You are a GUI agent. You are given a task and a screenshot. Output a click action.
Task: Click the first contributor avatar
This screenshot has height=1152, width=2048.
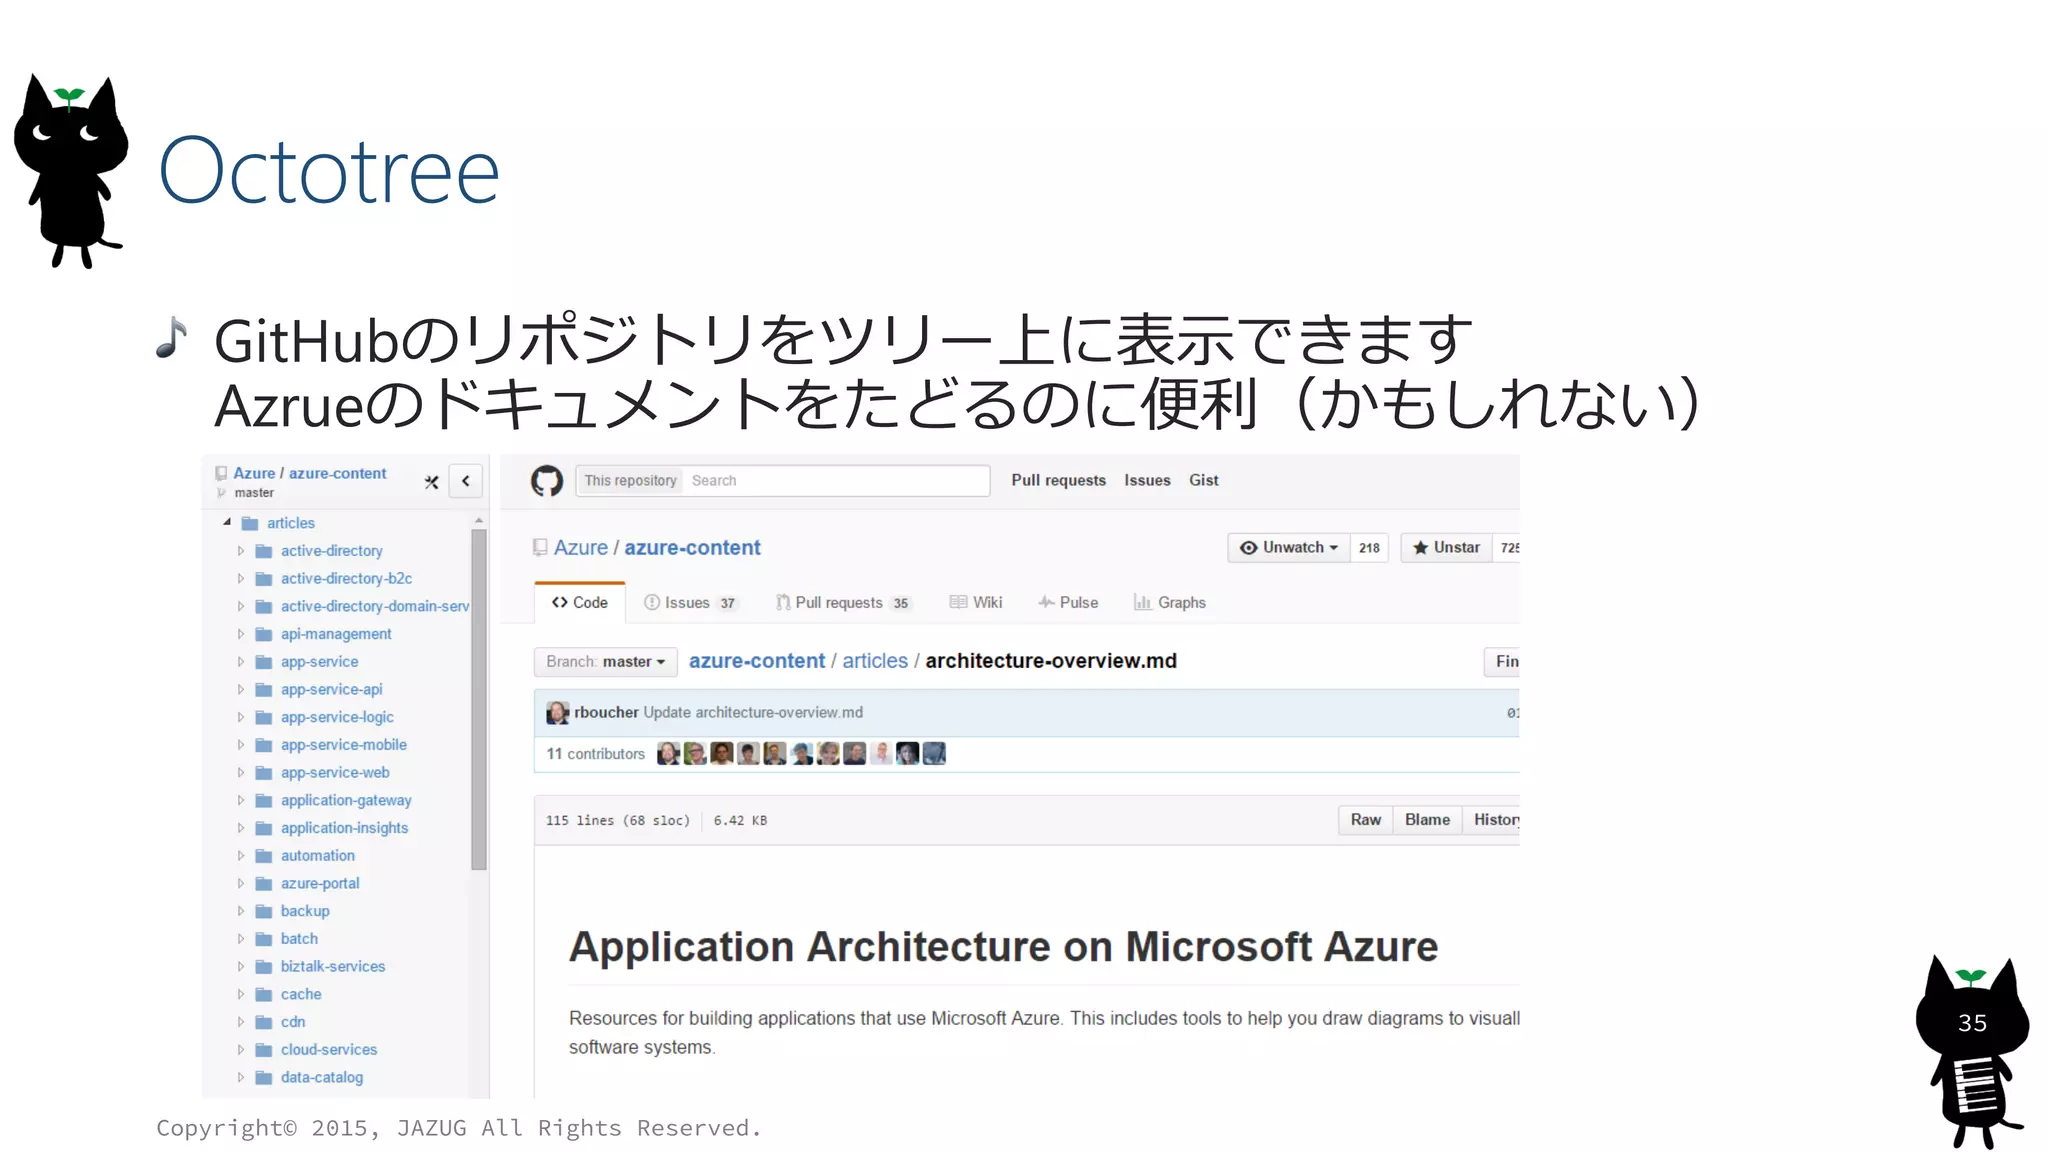(x=668, y=754)
